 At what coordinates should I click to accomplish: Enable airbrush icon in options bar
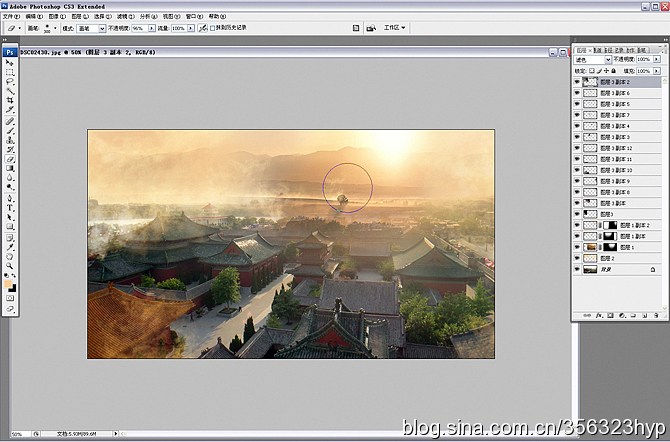203,28
